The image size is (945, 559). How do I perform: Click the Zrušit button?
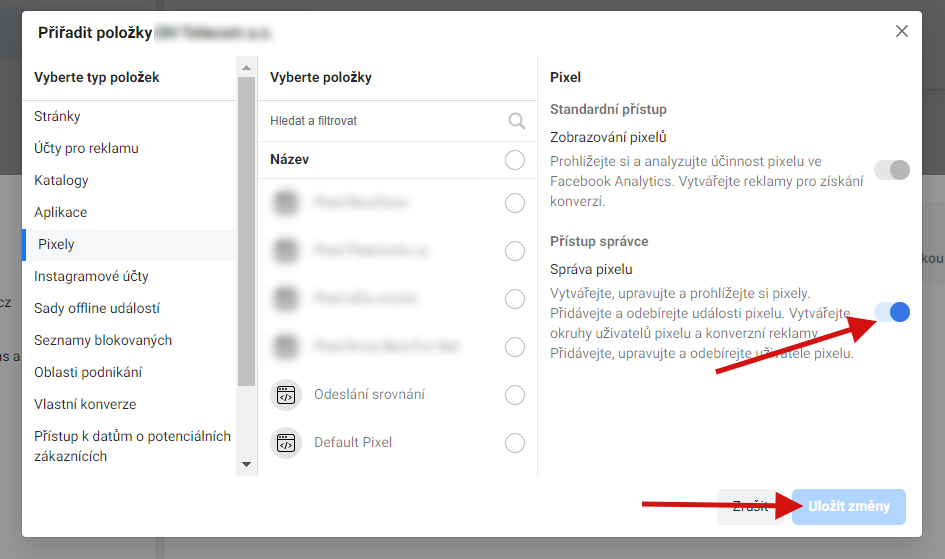click(750, 507)
